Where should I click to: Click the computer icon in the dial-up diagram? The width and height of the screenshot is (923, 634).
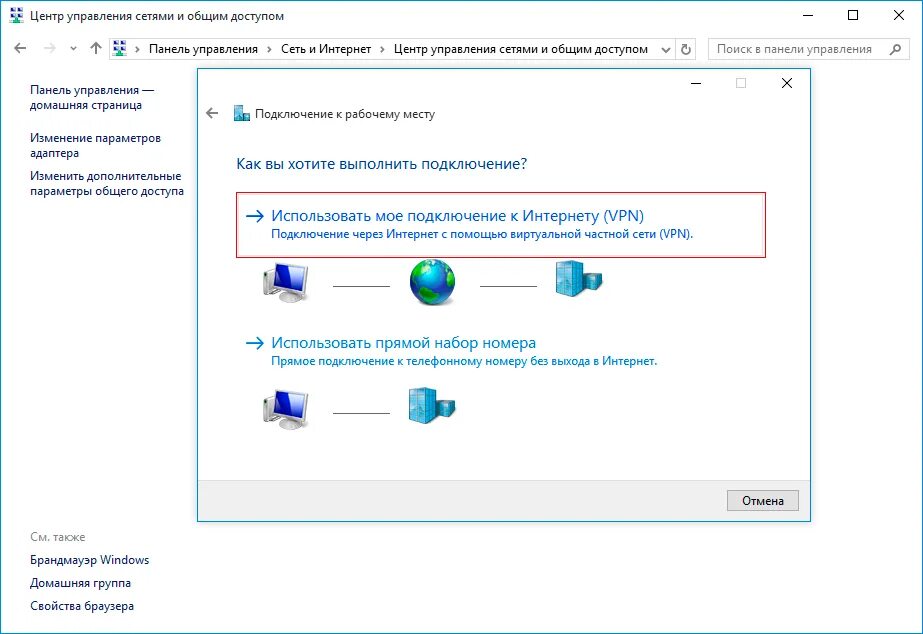tap(285, 409)
